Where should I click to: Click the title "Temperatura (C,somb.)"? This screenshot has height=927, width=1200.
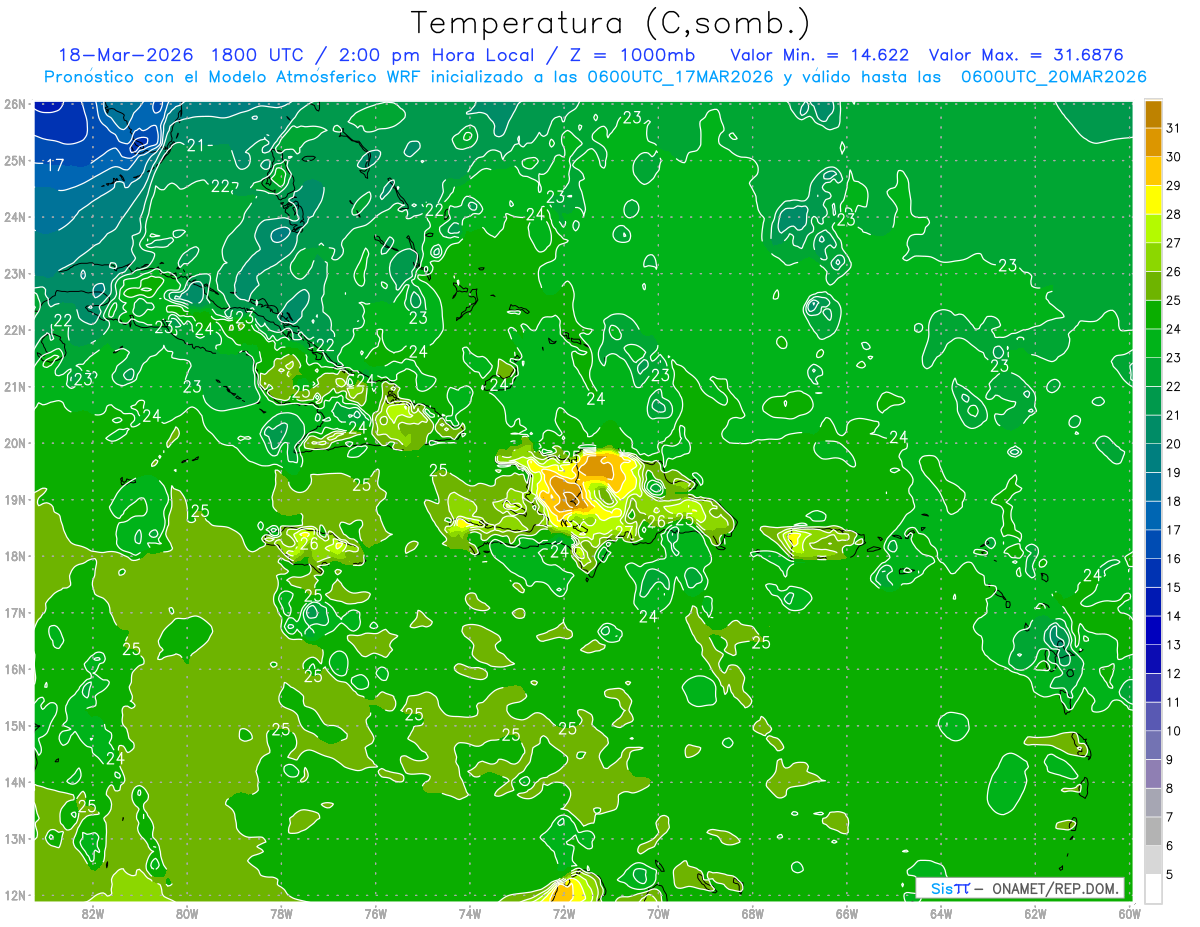(x=611, y=23)
